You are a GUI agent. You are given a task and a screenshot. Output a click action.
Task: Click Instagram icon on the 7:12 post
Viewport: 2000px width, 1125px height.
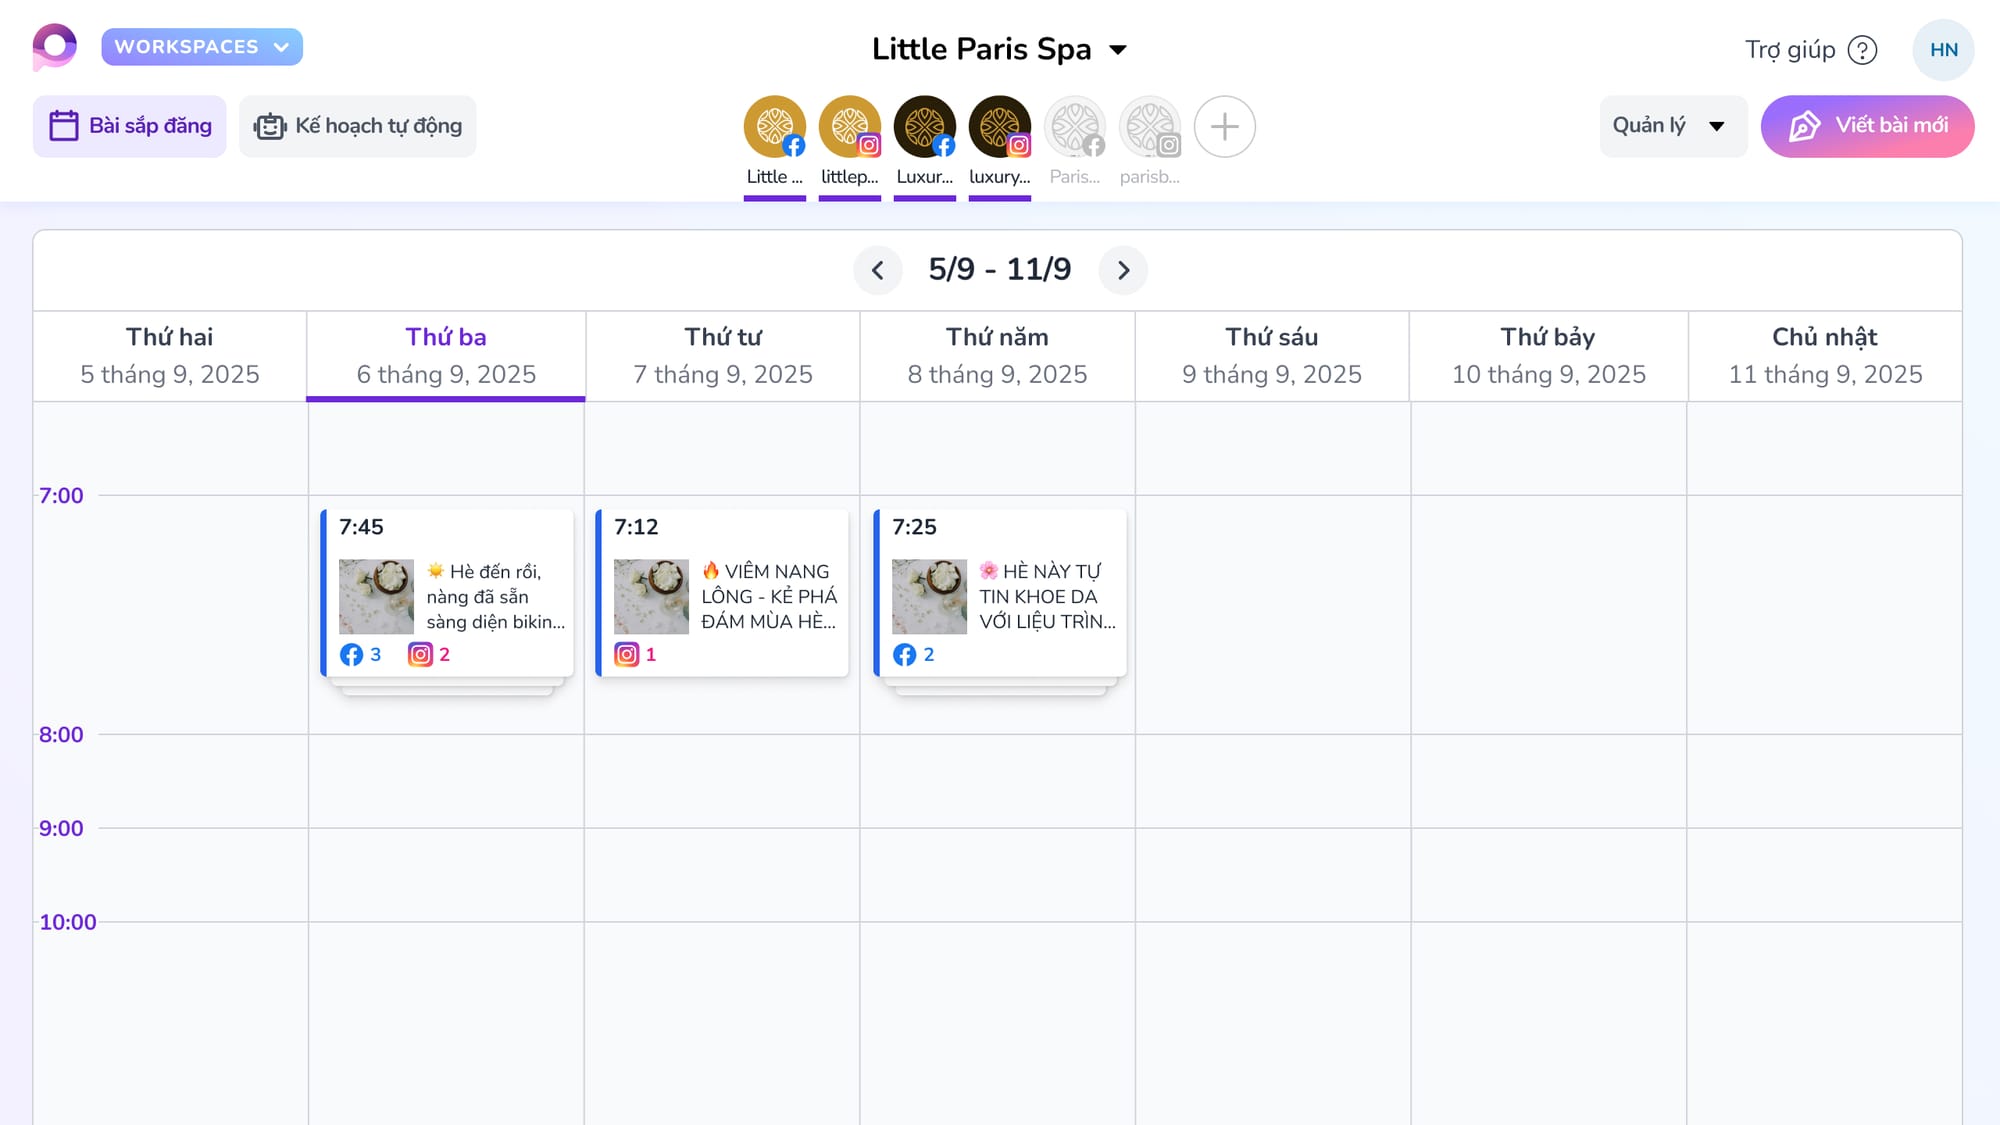[626, 655]
